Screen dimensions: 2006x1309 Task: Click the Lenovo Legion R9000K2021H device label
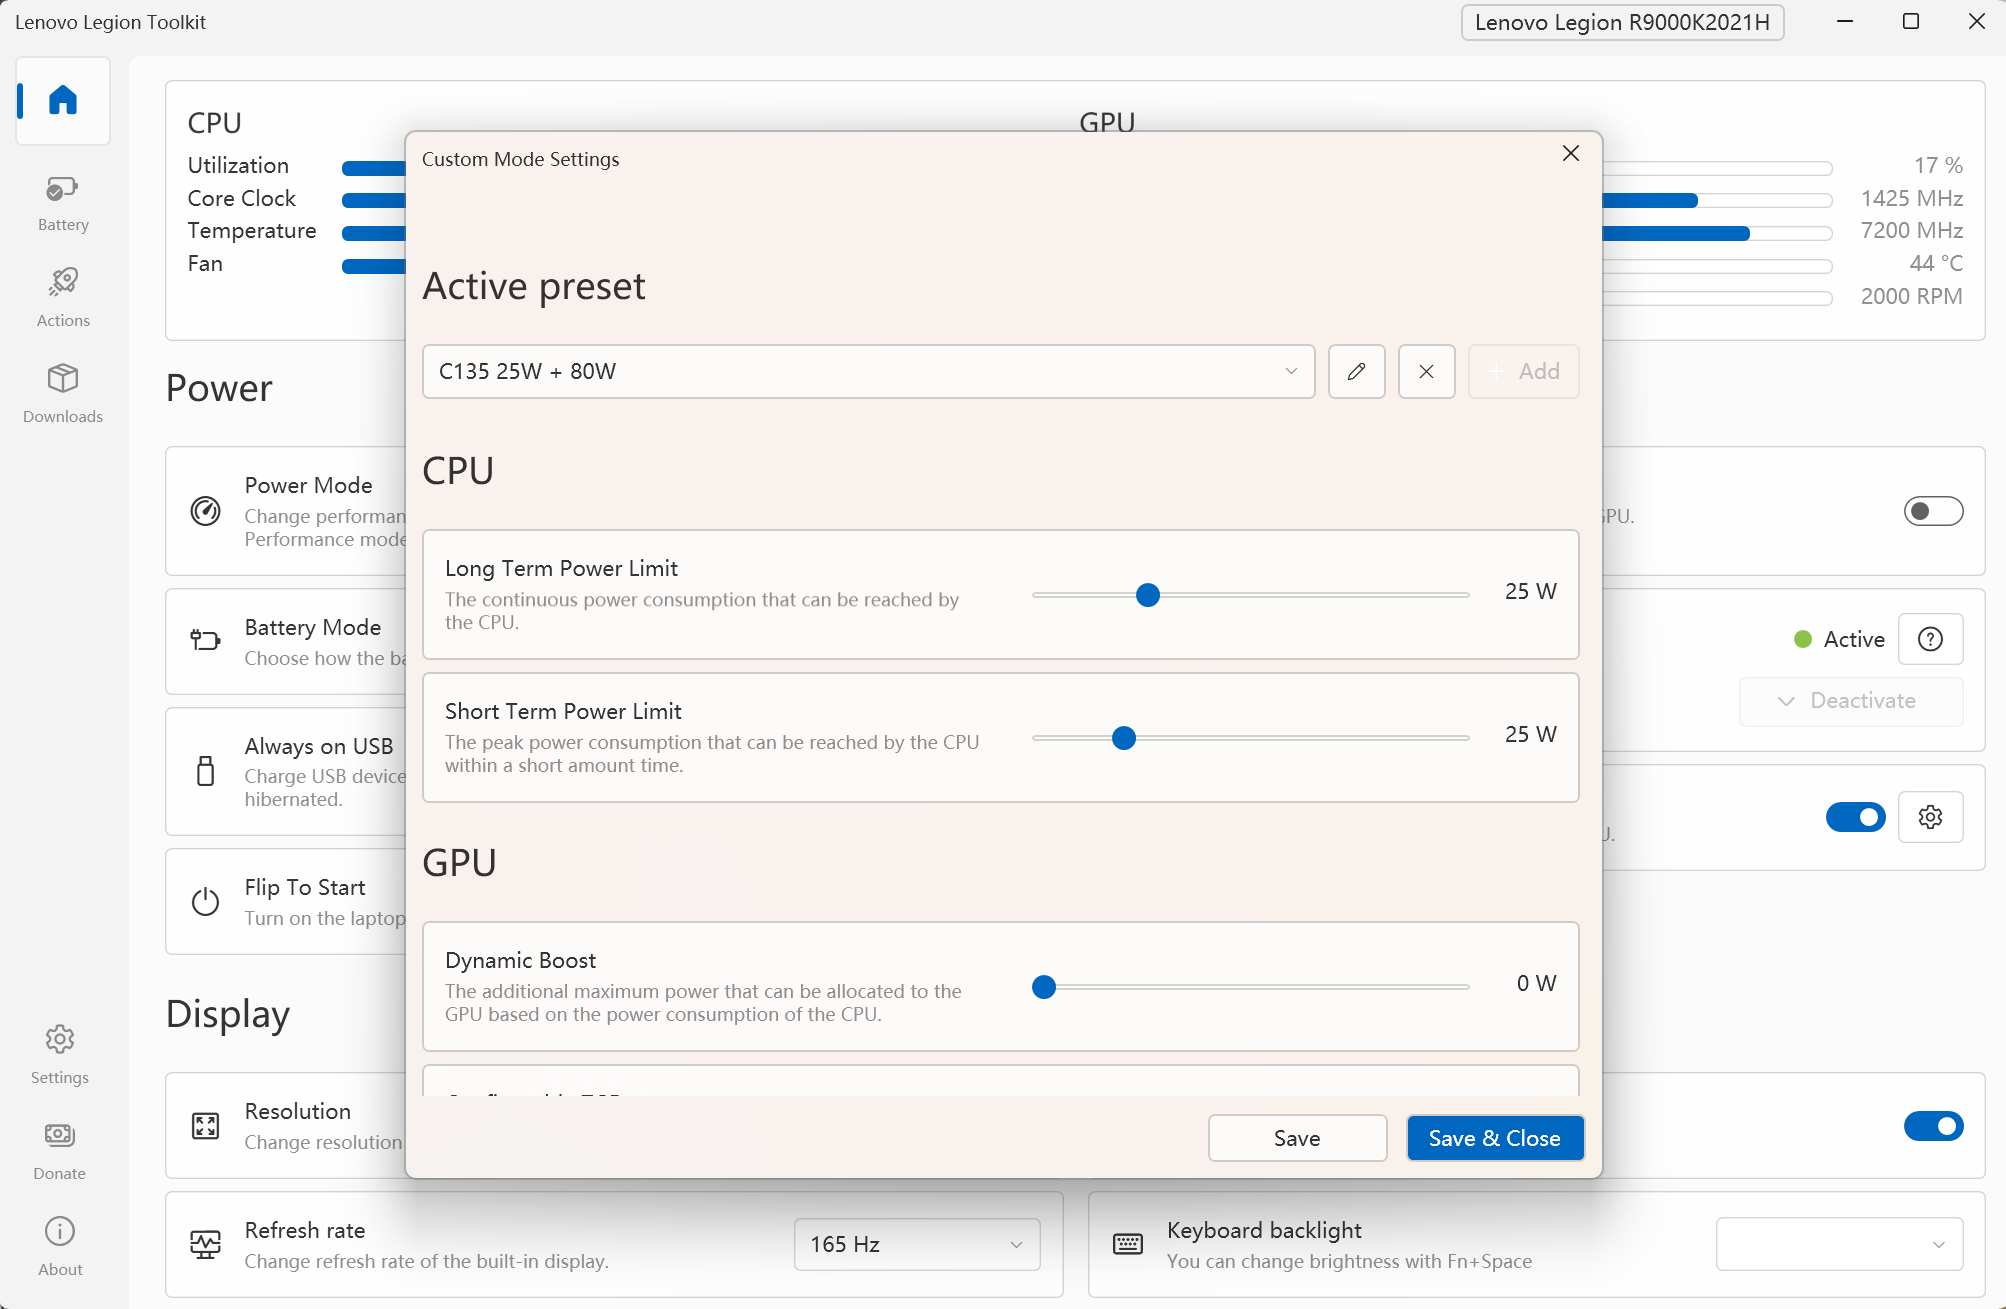[x=1622, y=22]
